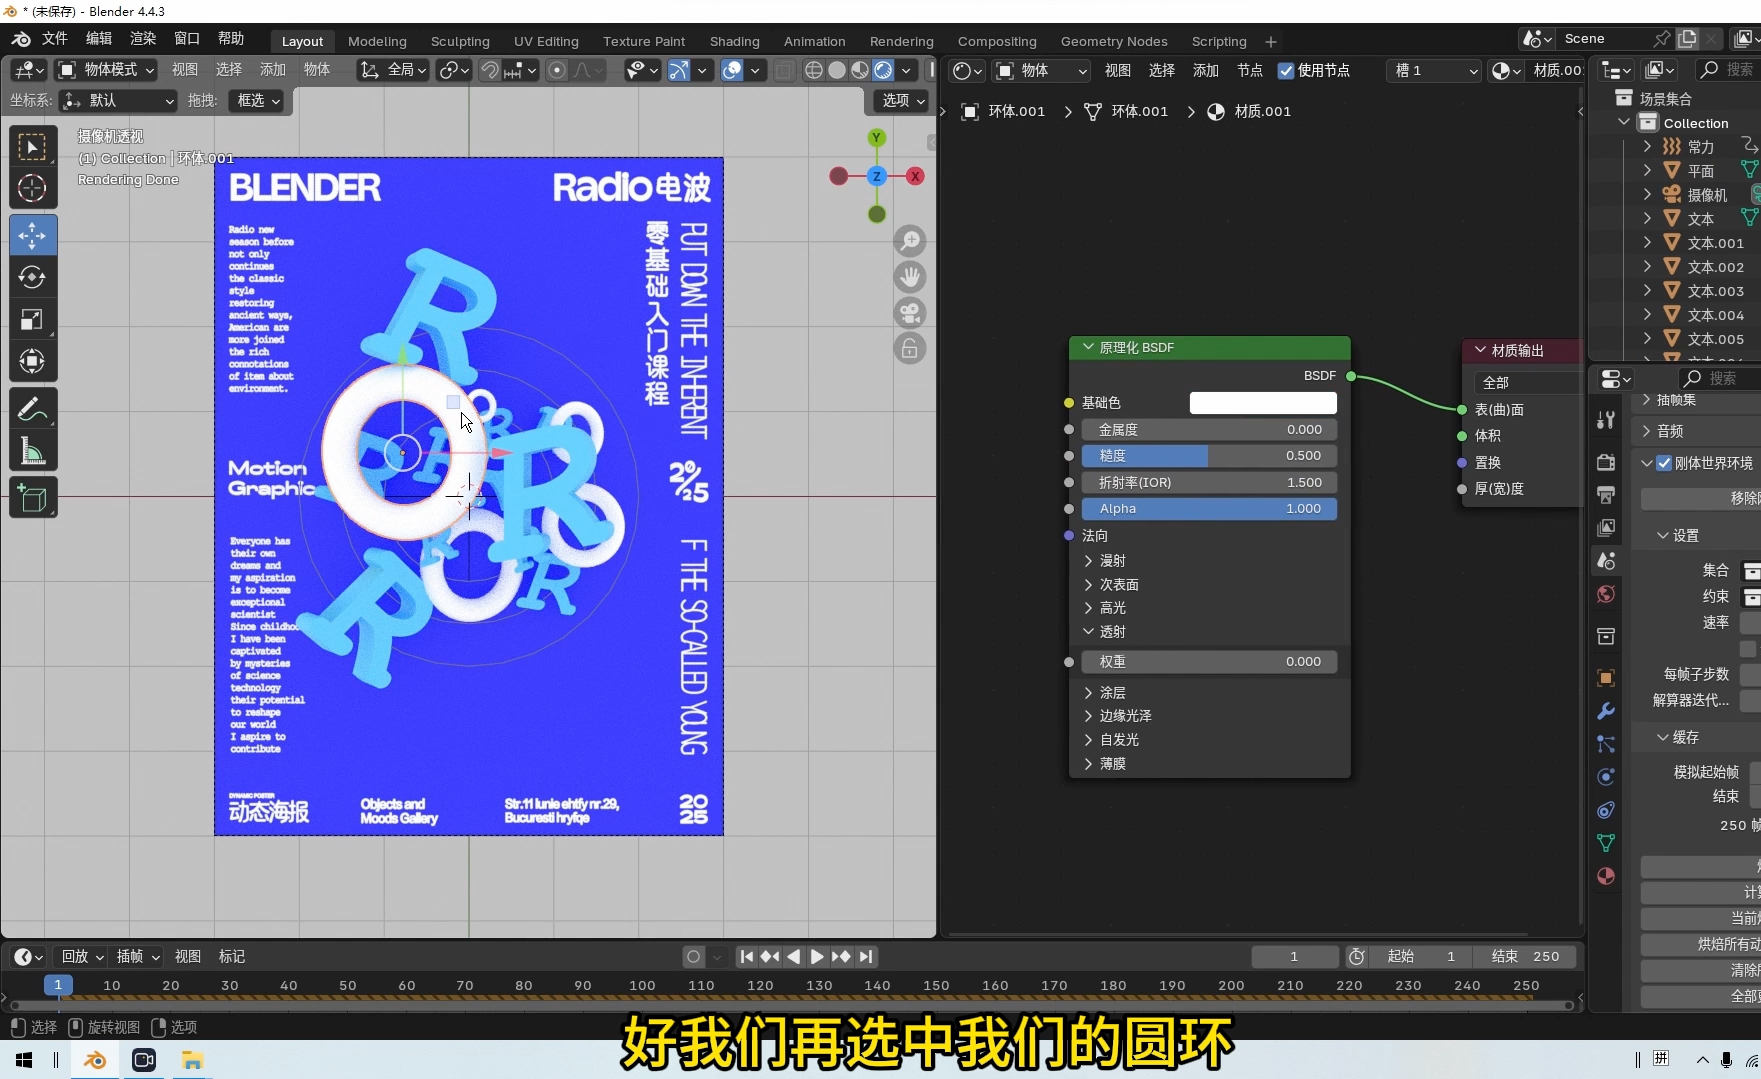Select the Measure tool

coord(33,451)
